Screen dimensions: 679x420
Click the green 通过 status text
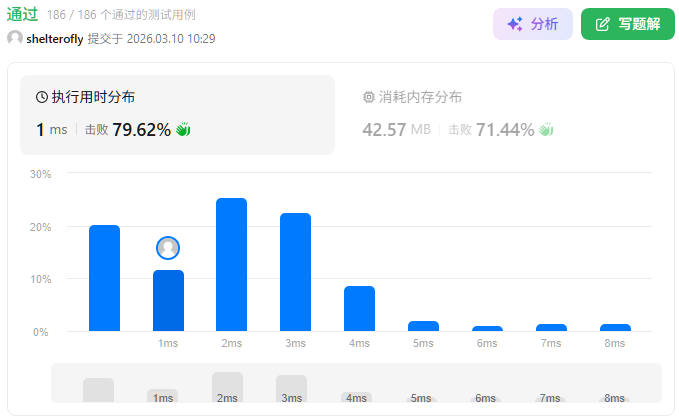click(x=23, y=15)
